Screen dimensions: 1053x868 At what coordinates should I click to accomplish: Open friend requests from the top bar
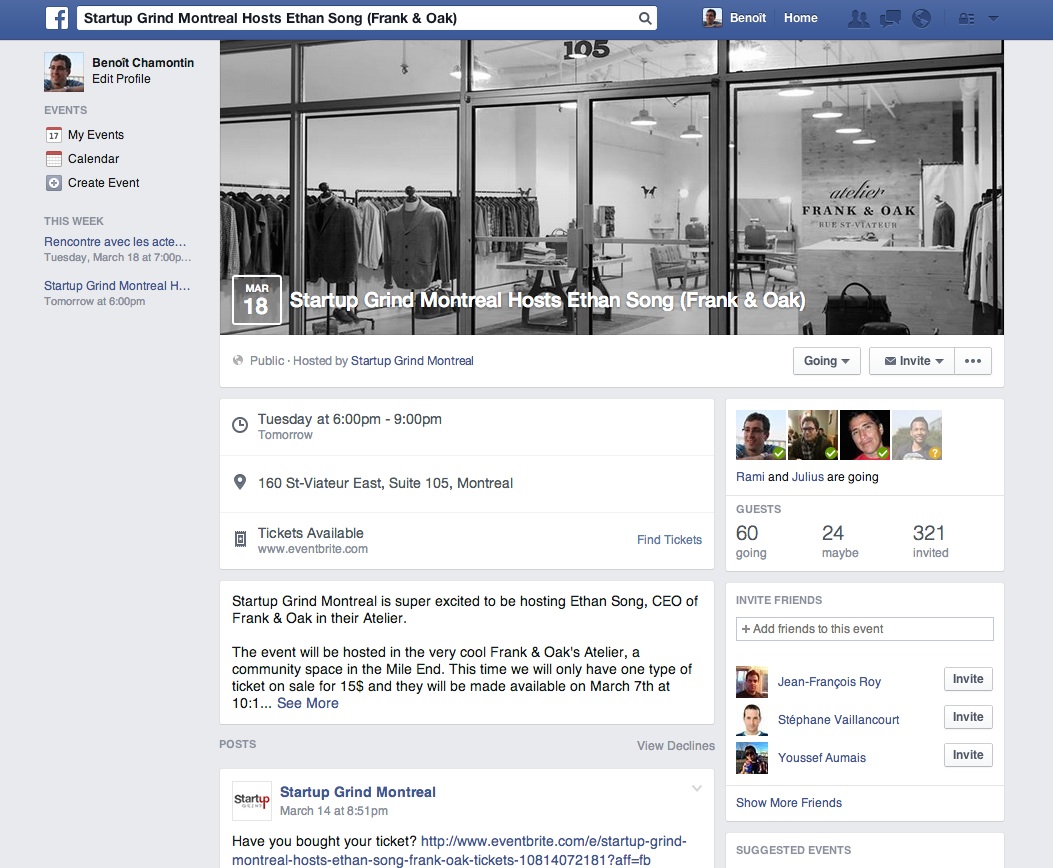point(858,17)
